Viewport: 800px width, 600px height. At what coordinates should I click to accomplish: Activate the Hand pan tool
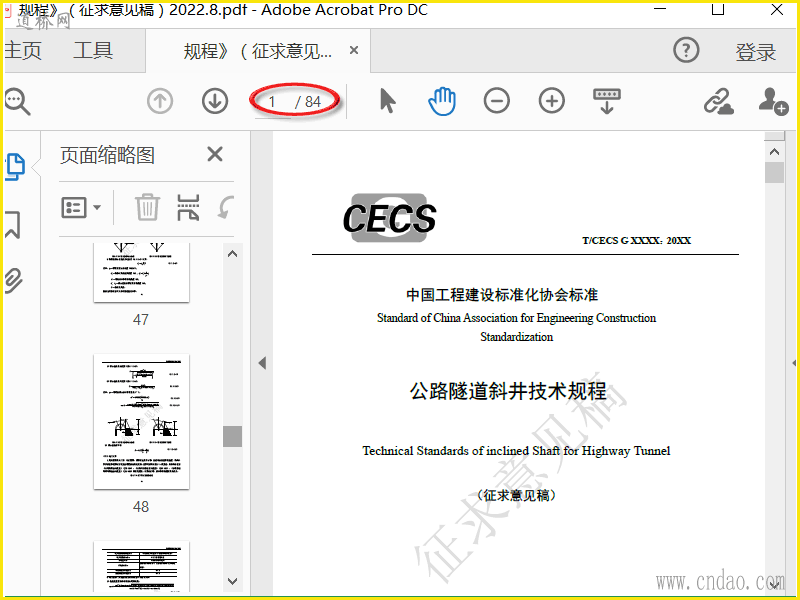tap(442, 101)
